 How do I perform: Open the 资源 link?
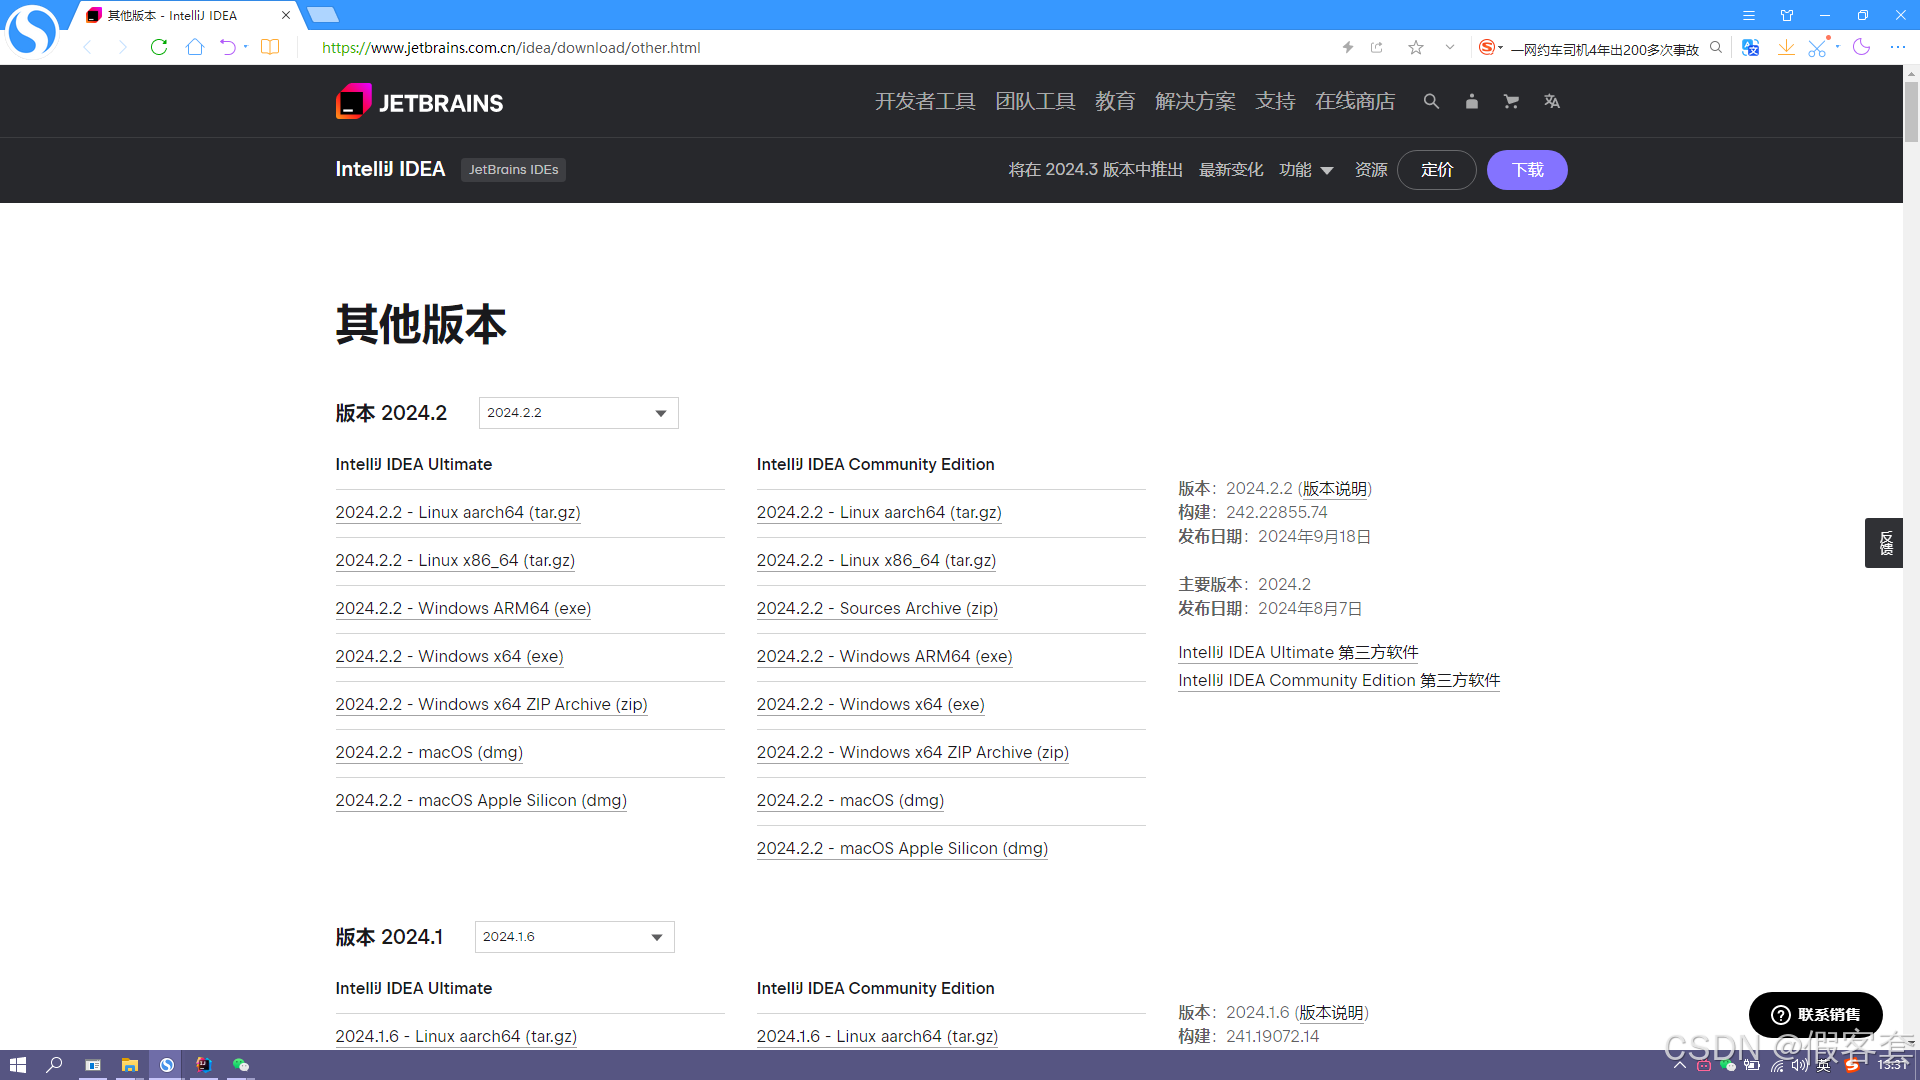point(1371,170)
